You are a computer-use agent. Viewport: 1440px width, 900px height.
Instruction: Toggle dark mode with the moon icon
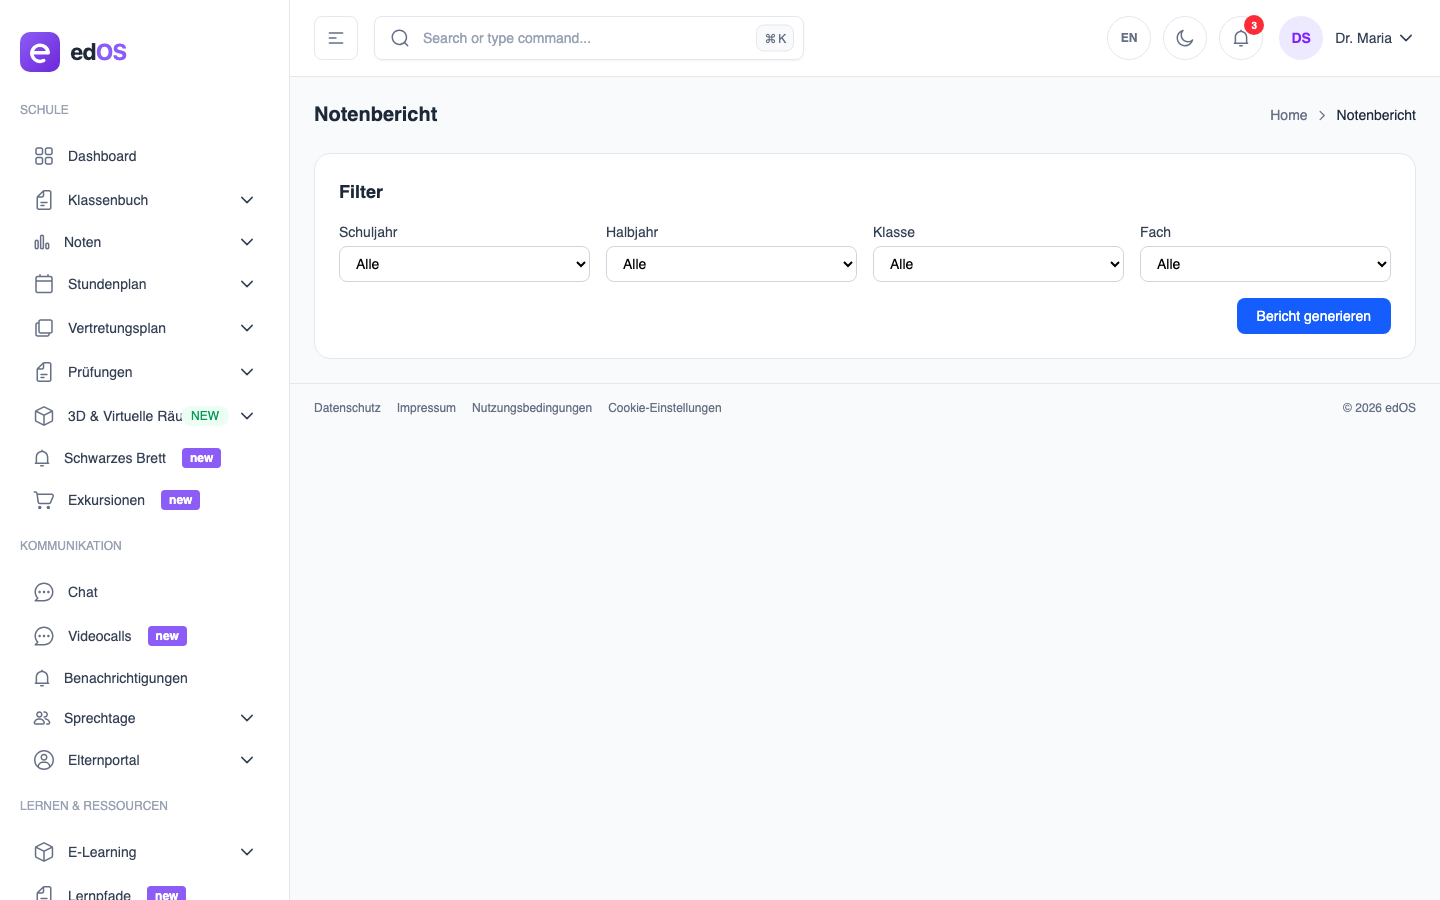click(x=1185, y=38)
